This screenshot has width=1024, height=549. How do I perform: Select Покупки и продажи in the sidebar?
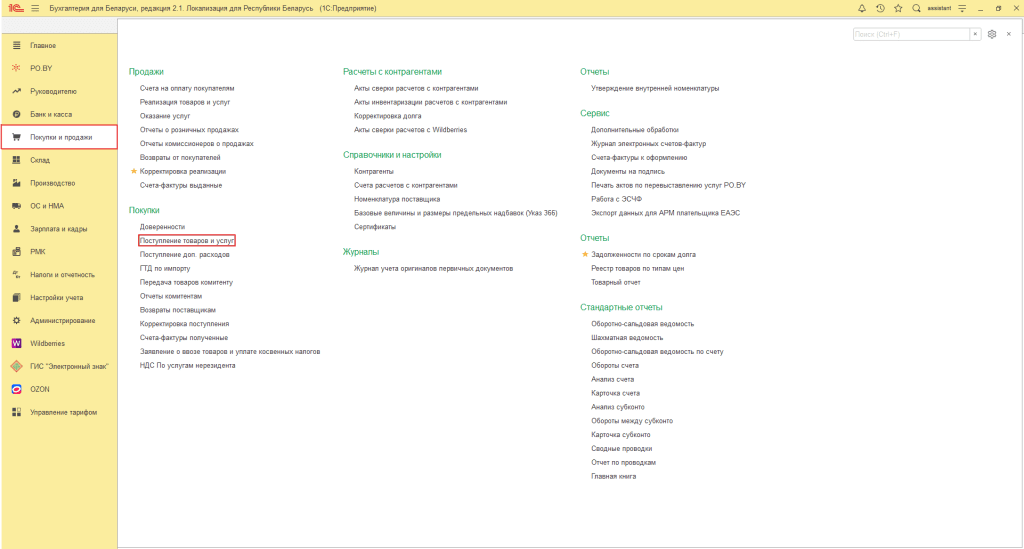pyautogui.click(x=59, y=137)
